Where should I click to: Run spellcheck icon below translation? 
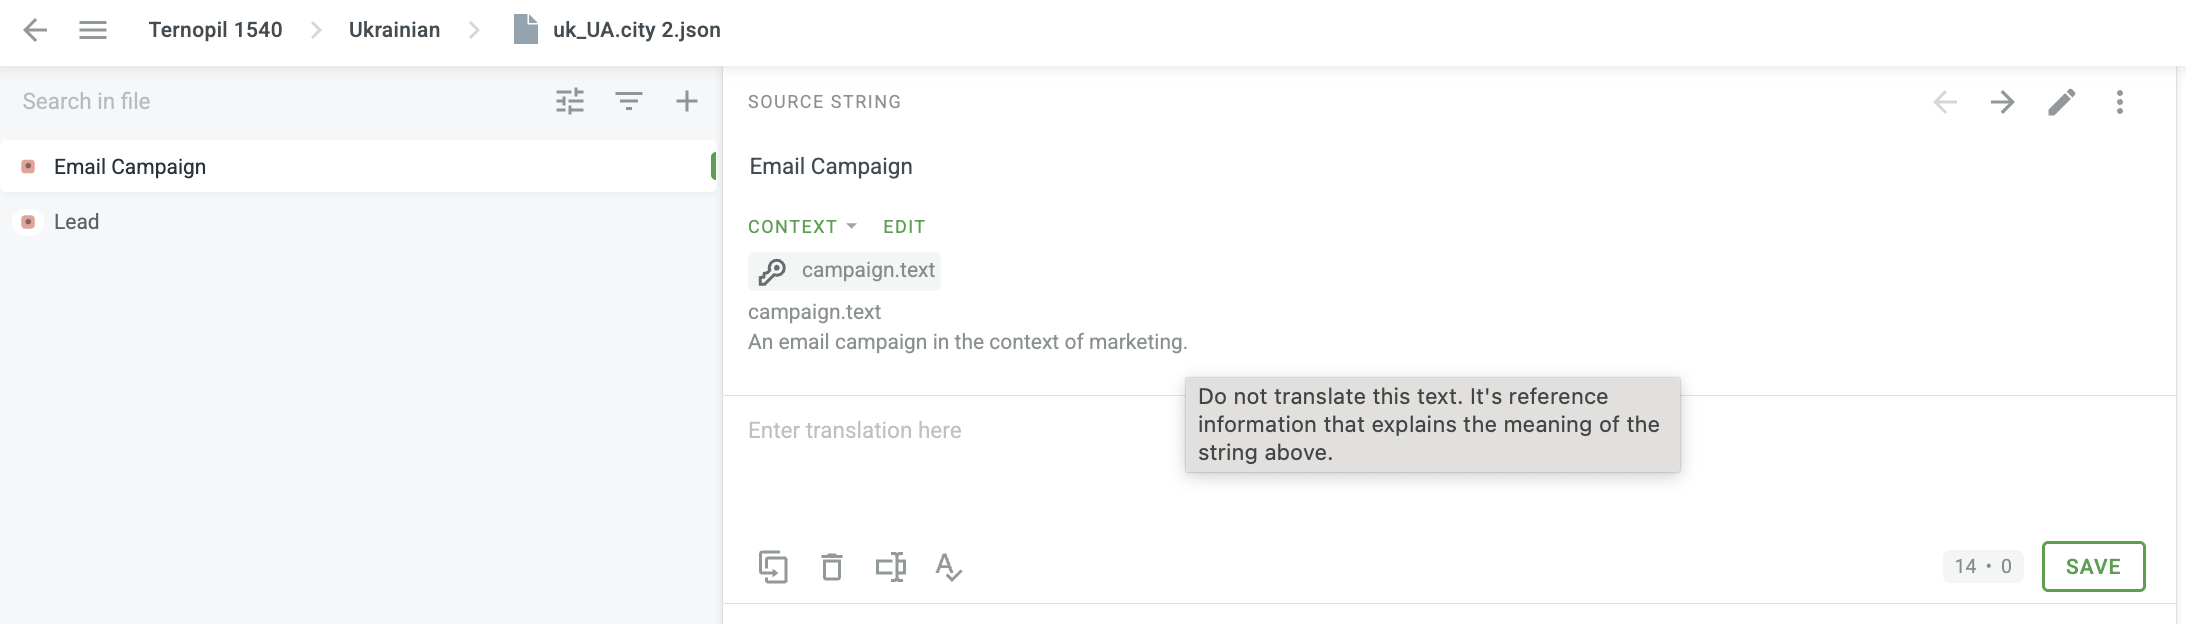(x=949, y=567)
